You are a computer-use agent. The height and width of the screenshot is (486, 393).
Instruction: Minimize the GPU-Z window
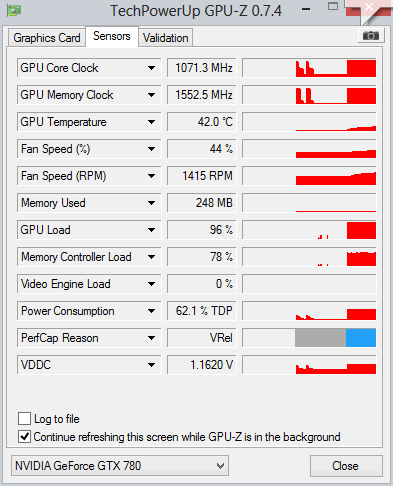coord(306,9)
